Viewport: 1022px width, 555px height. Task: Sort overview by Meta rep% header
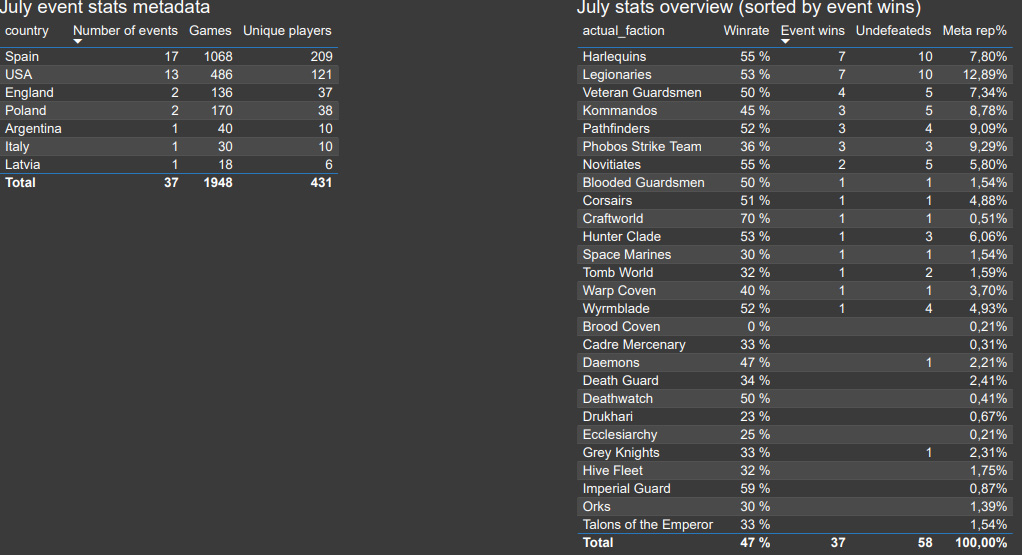(x=974, y=31)
